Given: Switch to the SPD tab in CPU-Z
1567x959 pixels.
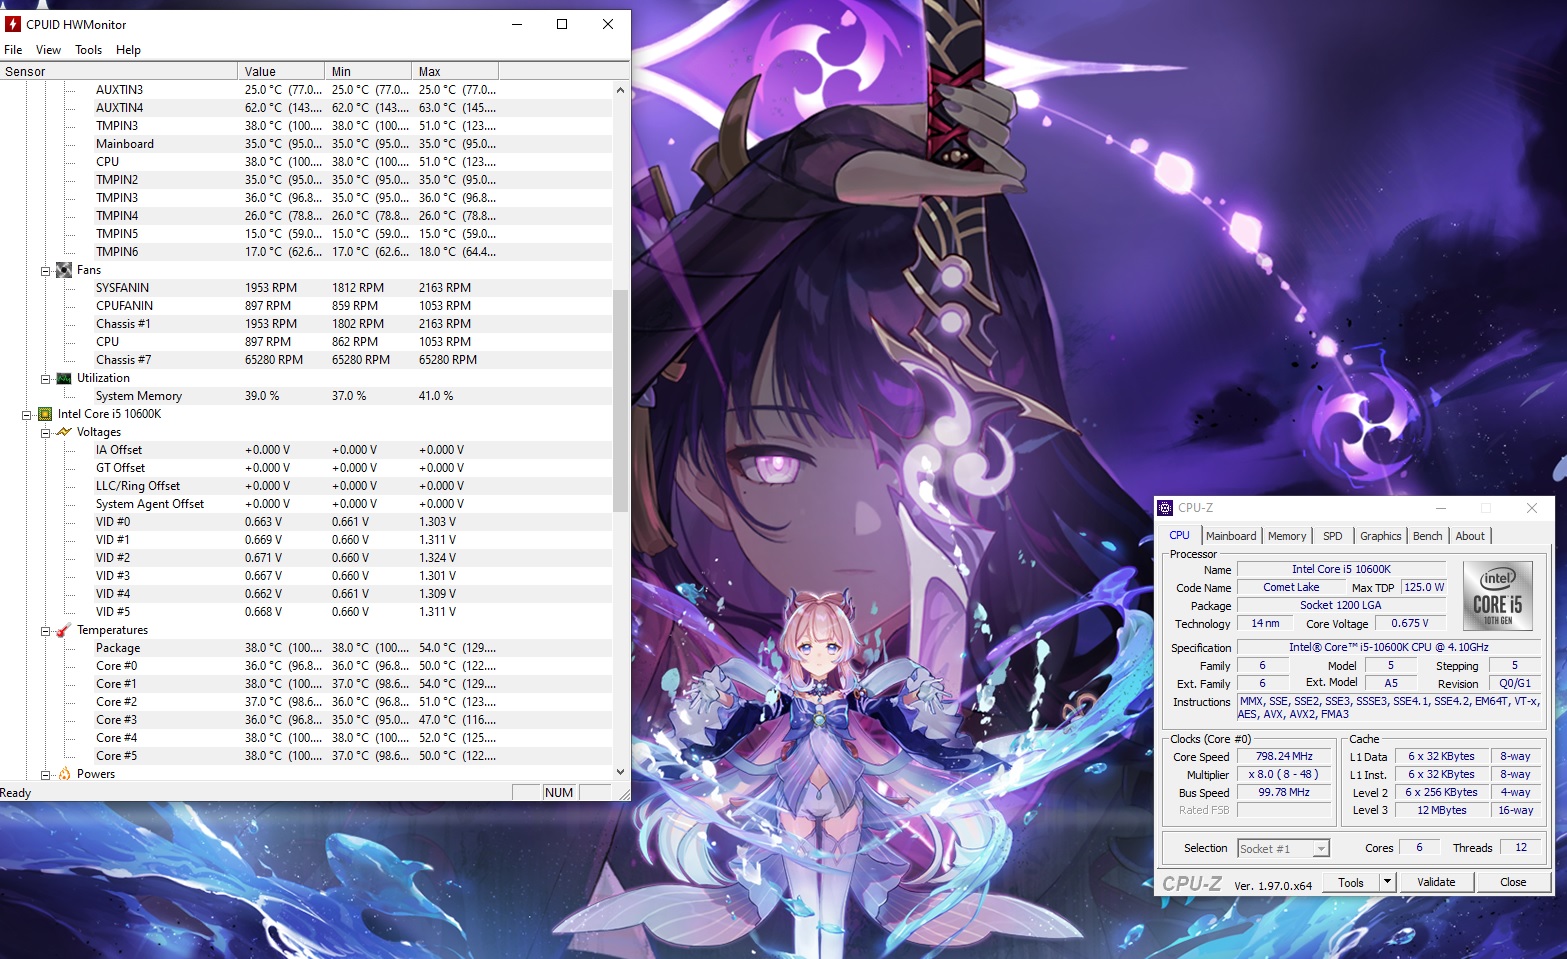Looking at the screenshot, I should click(1333, 536).
